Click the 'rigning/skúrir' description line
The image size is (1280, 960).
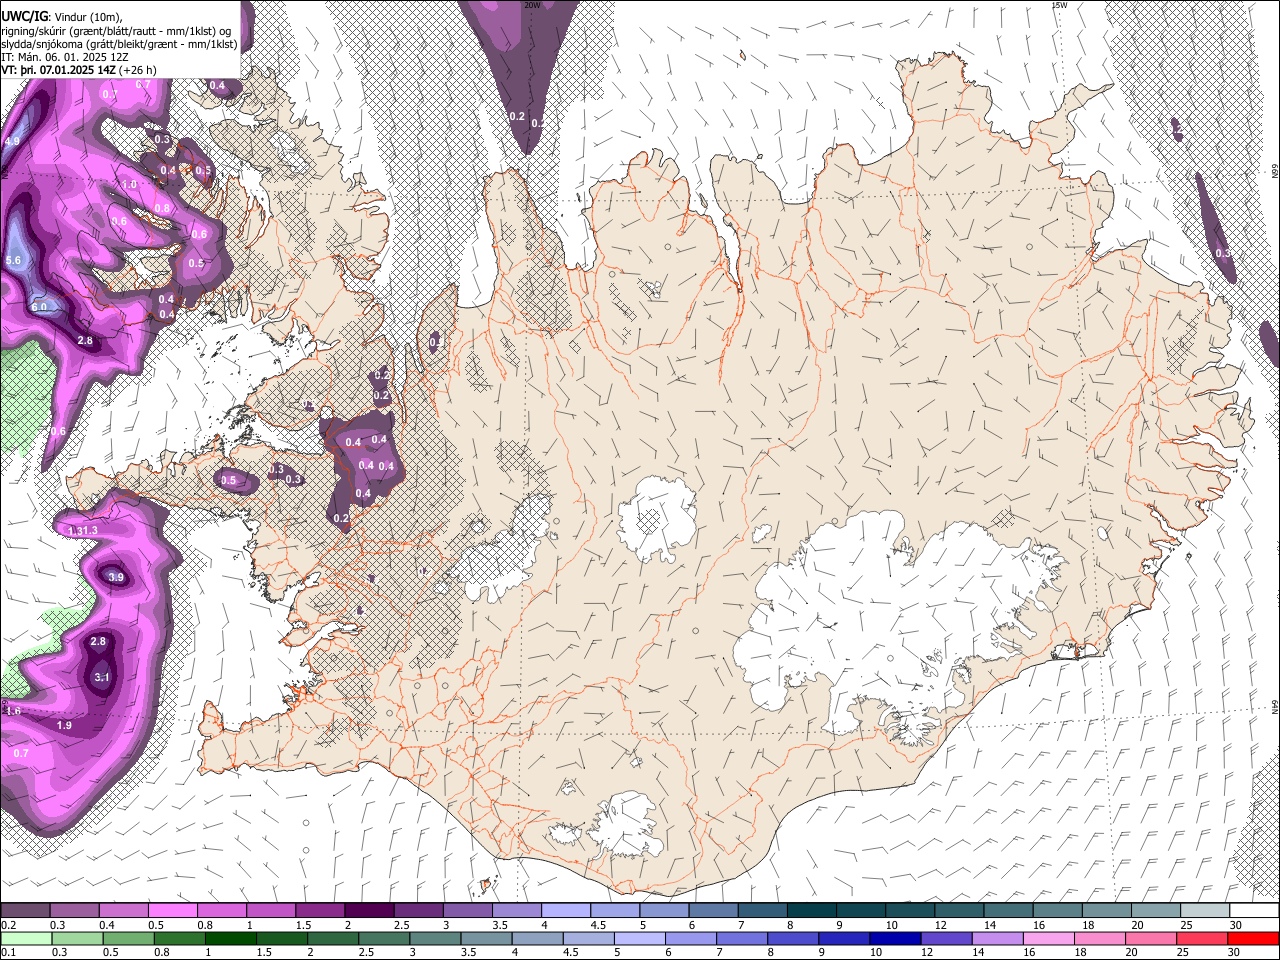115,31
